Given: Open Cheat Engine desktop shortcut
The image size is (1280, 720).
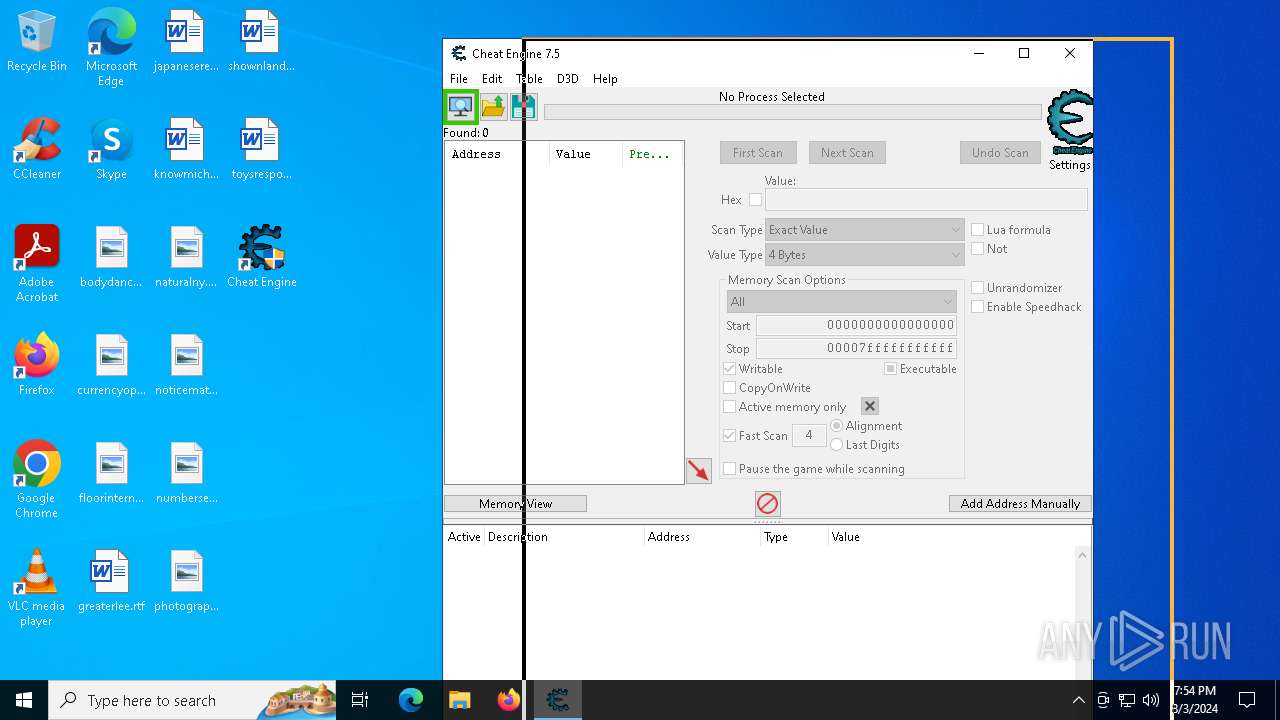Looking at the screenshot, I should click(262, 257).
